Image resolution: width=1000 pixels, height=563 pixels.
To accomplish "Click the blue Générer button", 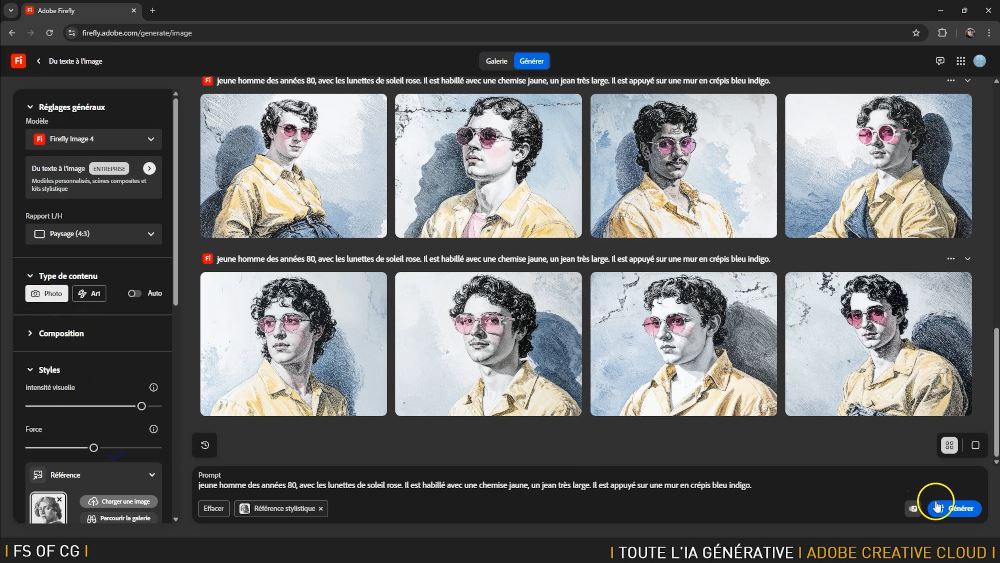I will [955, 509].
